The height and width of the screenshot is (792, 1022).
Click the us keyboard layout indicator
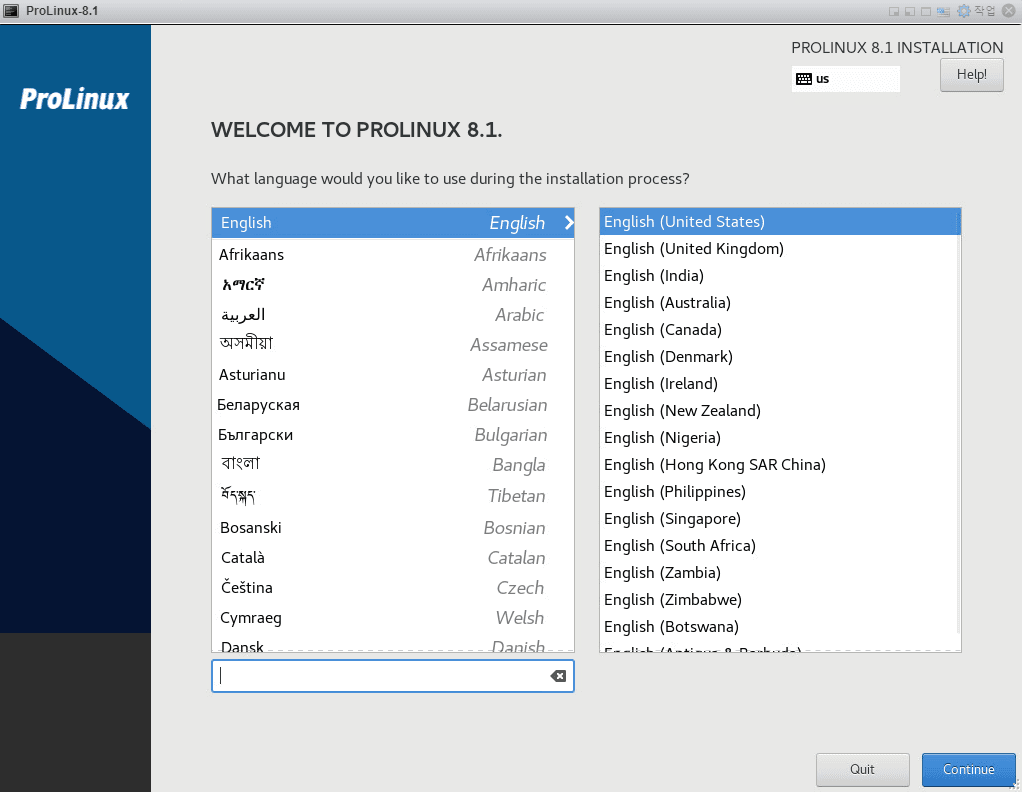pyautogui.click(x=845, y=79)
